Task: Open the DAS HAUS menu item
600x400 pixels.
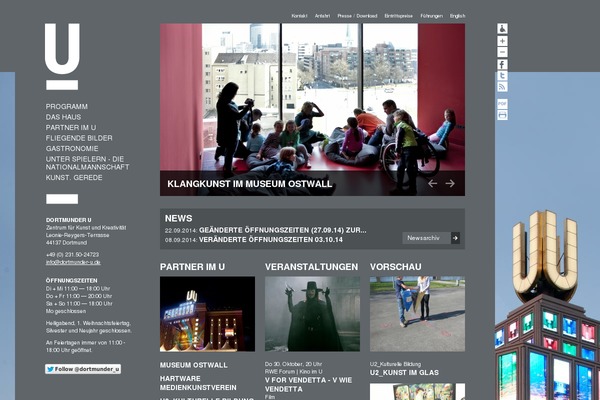Action: (x=63, y=117)
